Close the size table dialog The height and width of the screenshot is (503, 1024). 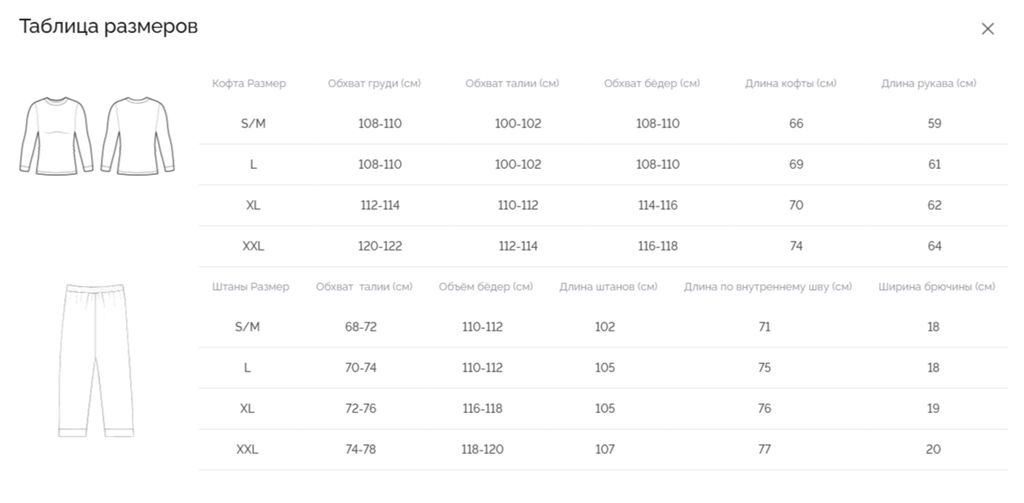[987, 29]
